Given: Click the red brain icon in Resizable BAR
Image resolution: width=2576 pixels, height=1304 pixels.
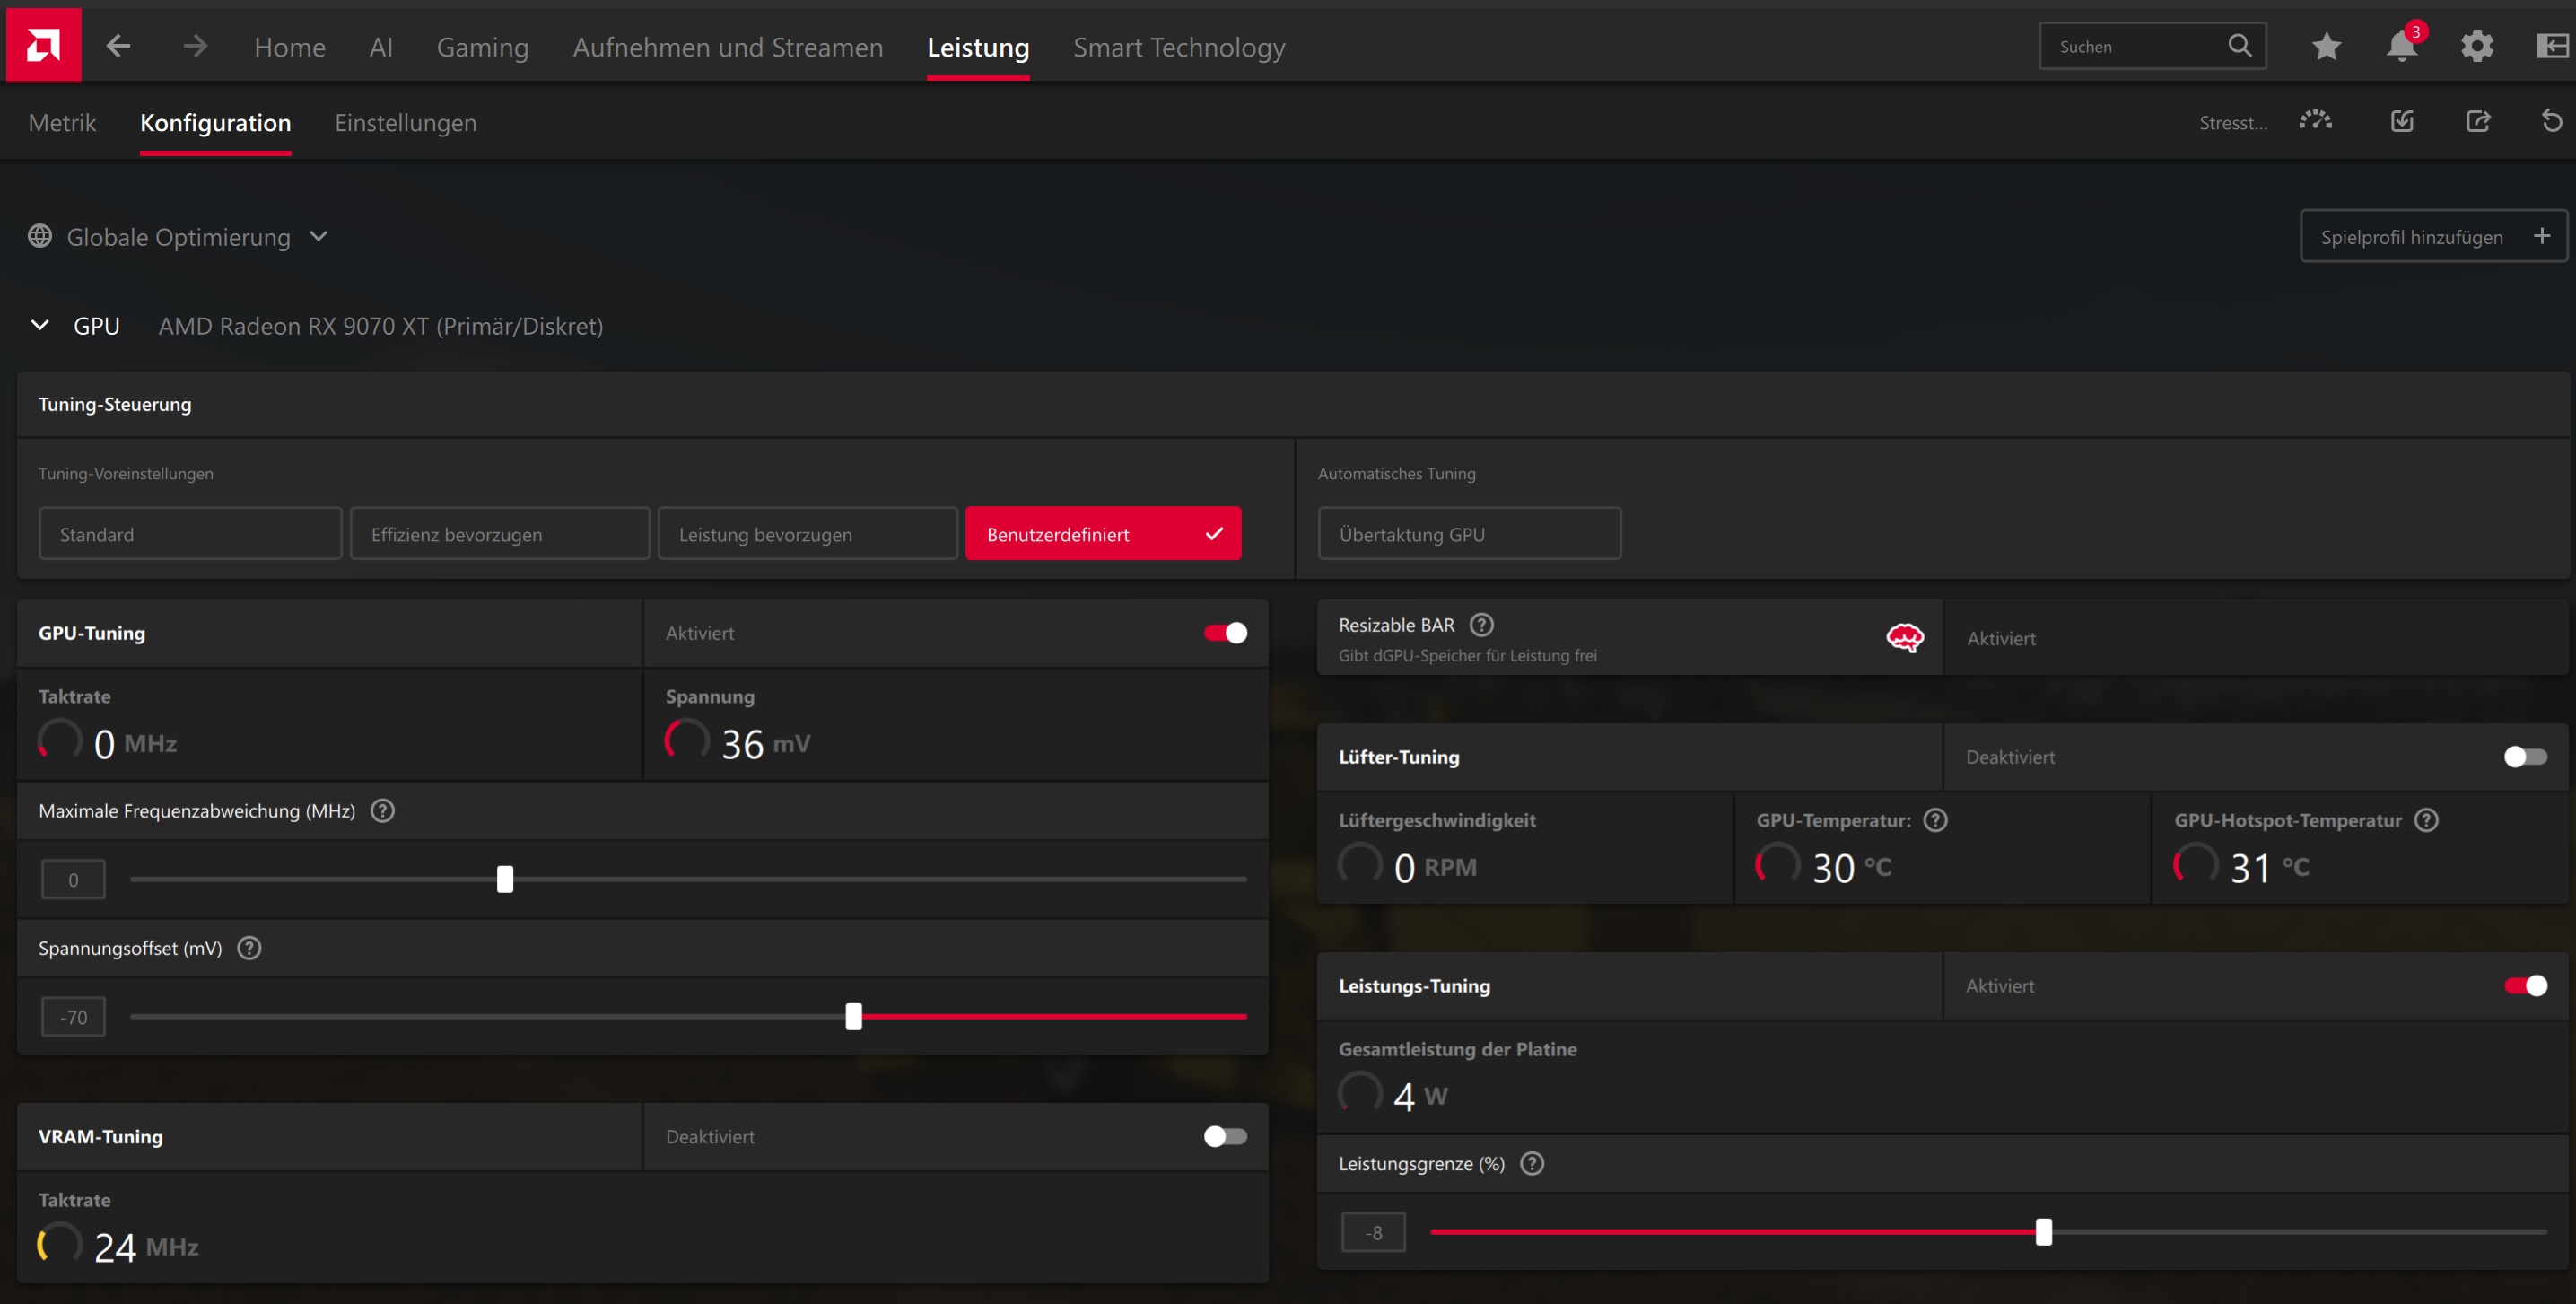Looking at the screenshot, I should pos(1904,637).
